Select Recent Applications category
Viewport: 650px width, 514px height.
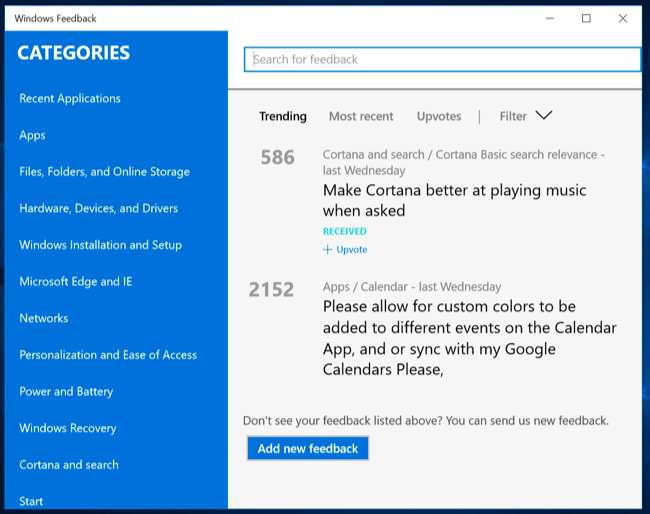[x=70, y=99]
